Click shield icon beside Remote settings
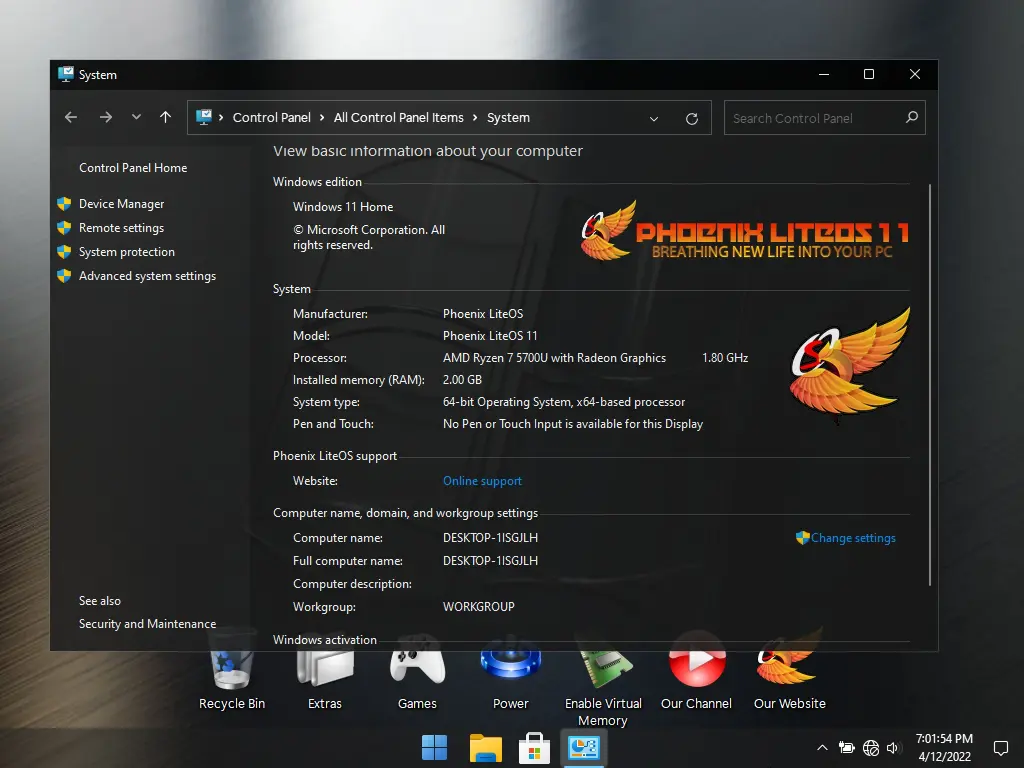This screenshot has width=1024, height=768. pos(64,228)
